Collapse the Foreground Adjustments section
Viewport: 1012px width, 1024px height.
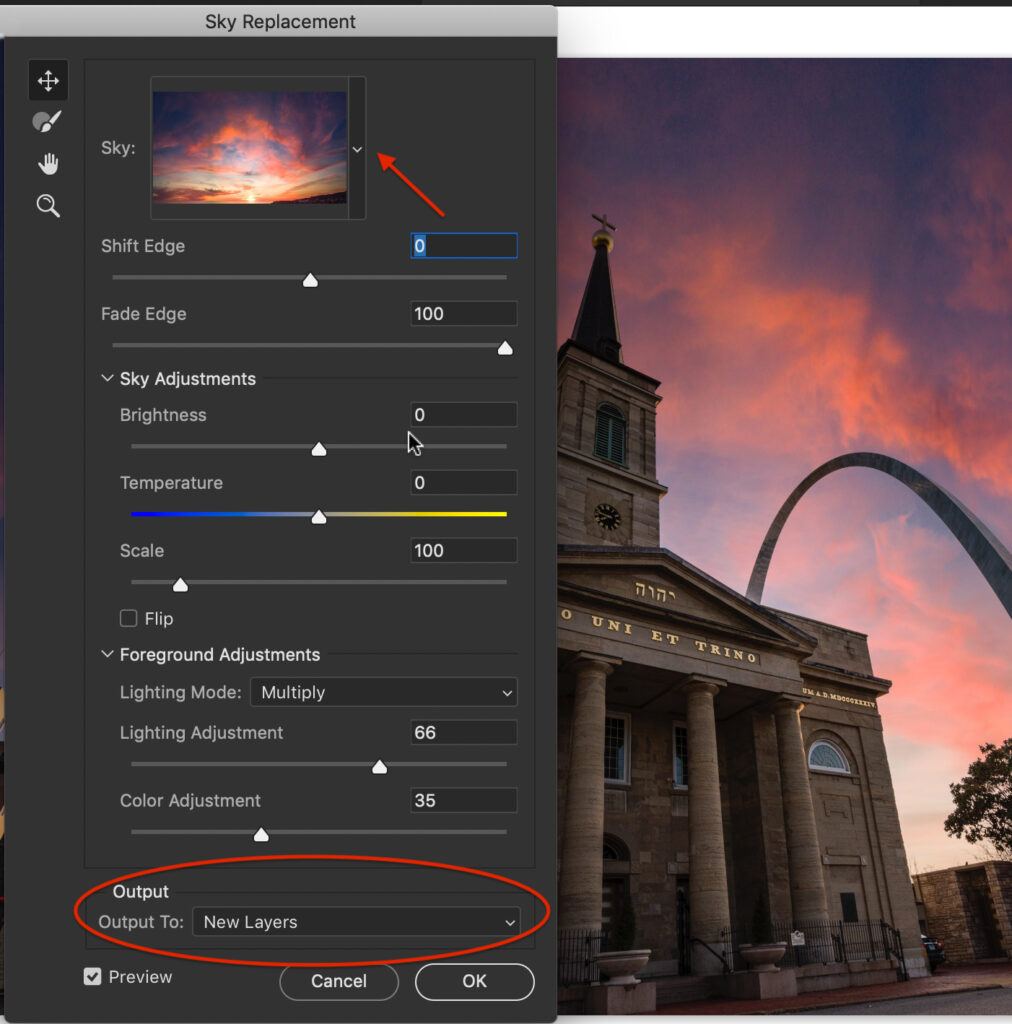[x=108, y=655]
